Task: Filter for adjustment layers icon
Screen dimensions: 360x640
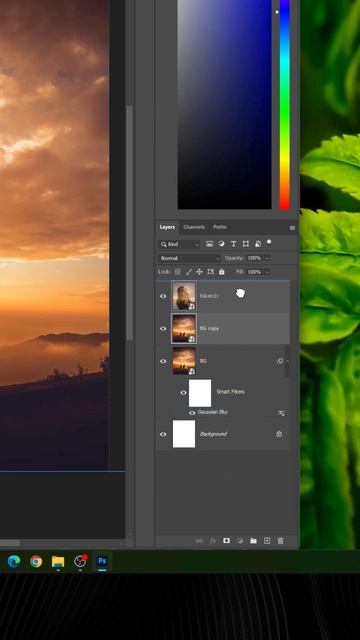Action: [x=221, y=244]
